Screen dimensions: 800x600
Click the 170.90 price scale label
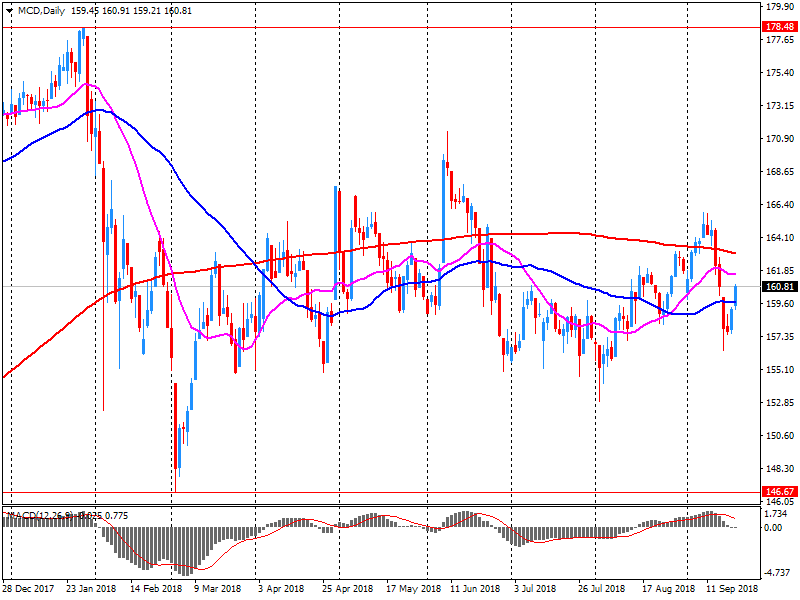778,139
